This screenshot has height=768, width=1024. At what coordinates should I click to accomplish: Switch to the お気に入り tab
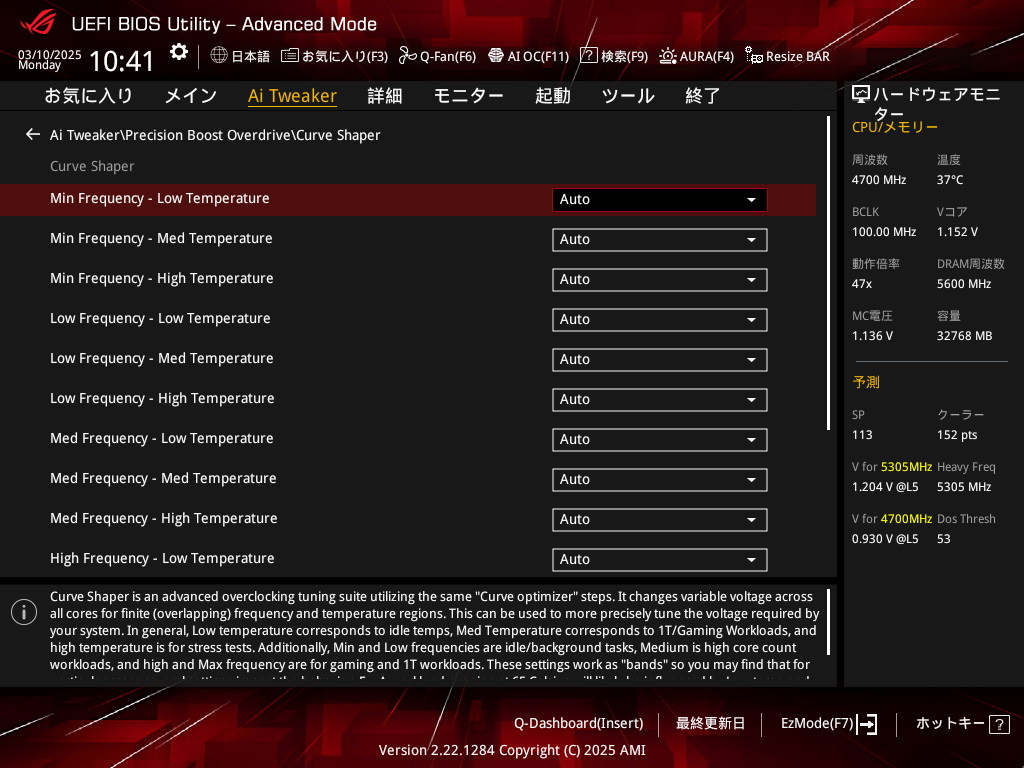click(x=89, y=95)
